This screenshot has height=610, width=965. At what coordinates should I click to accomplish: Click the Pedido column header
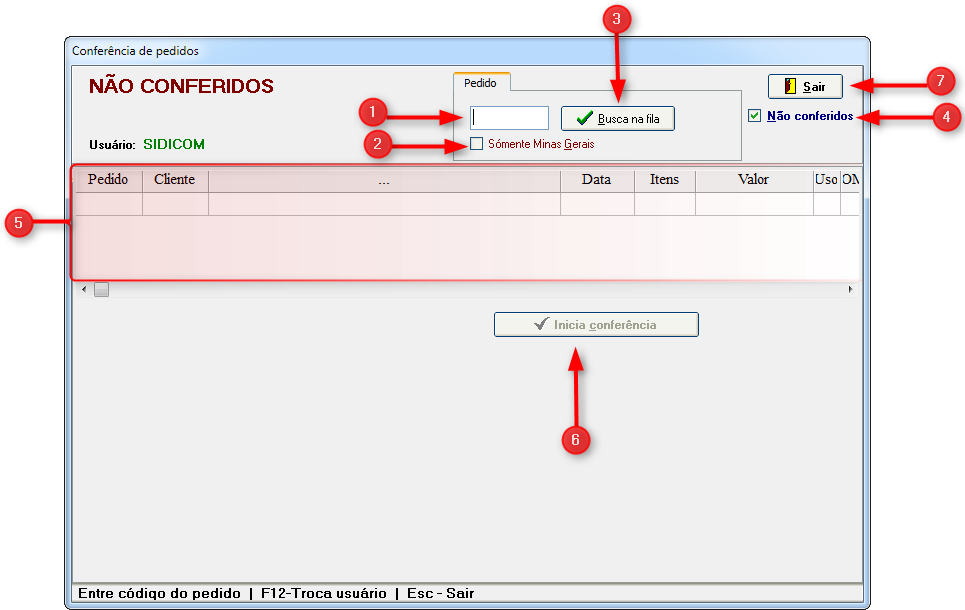[x=108, y=180]
